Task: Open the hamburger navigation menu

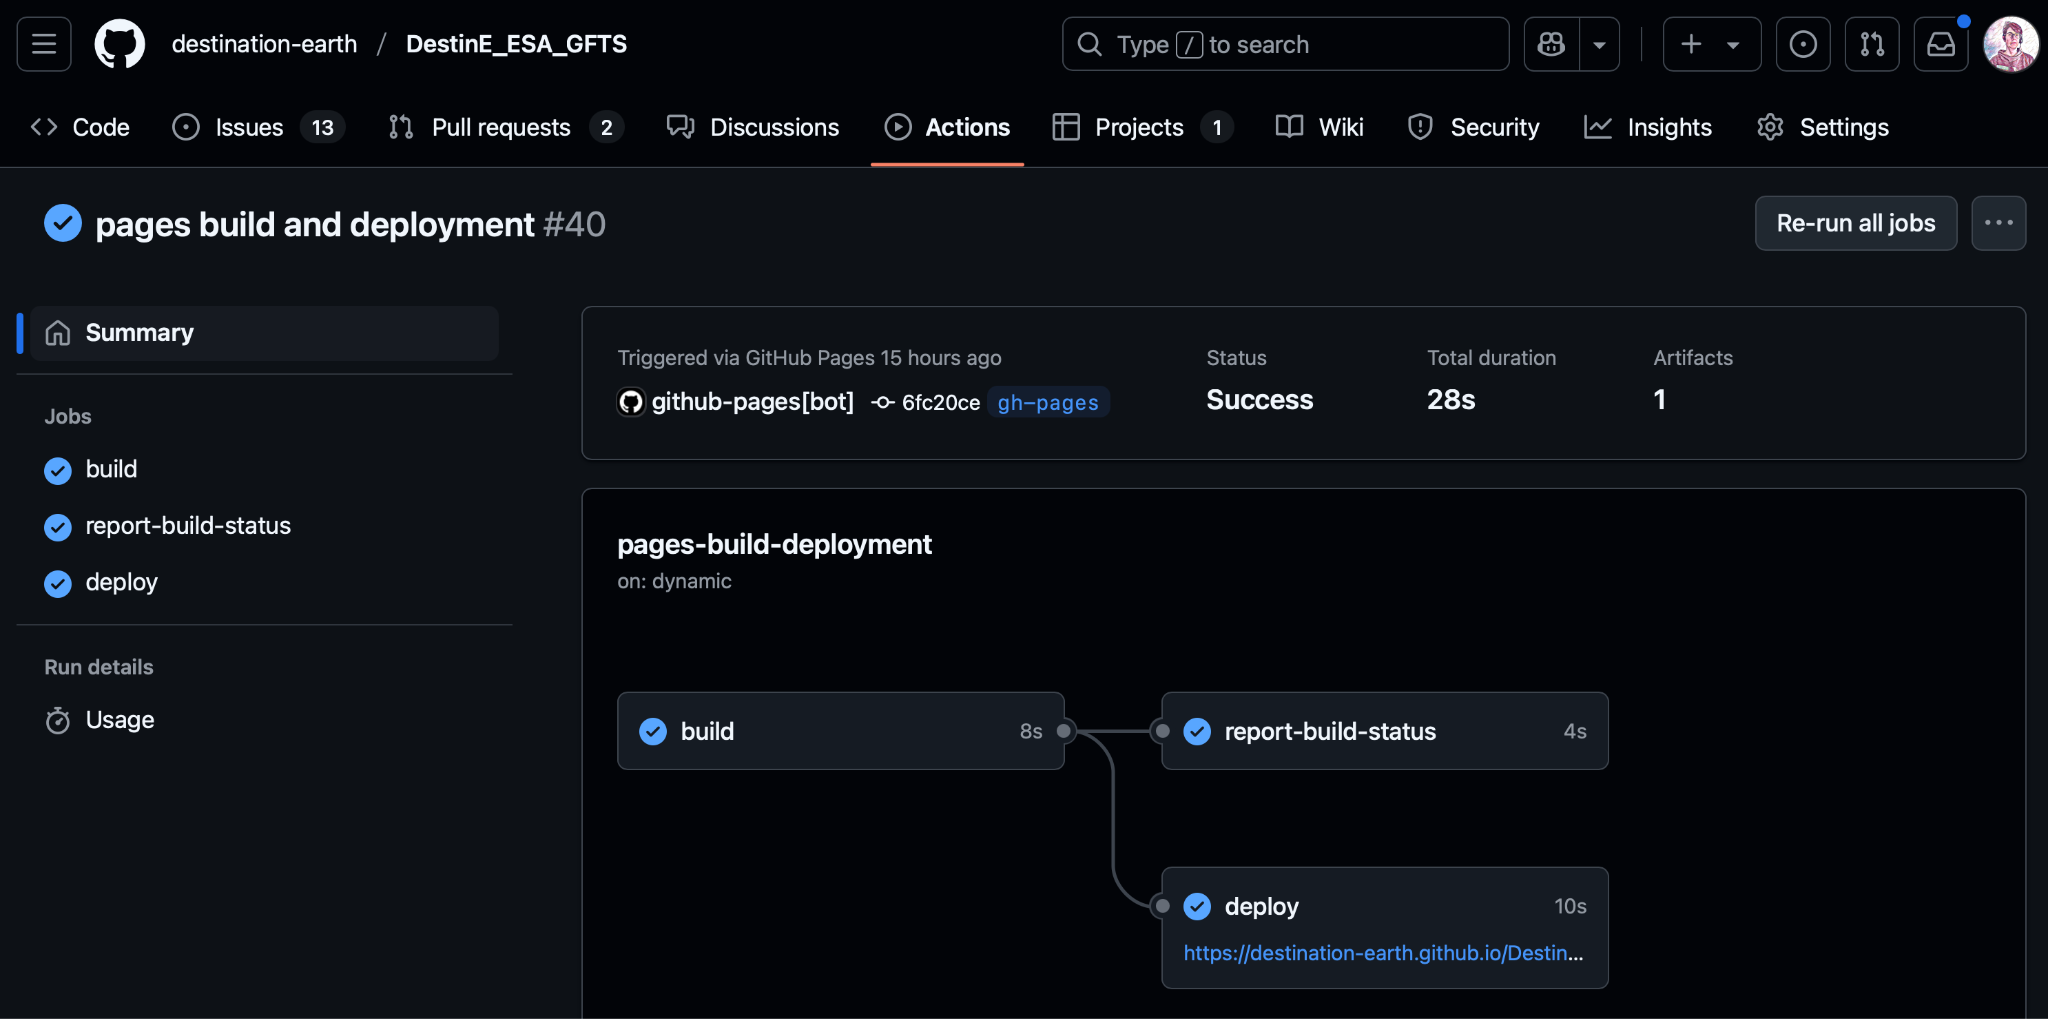Action: click(44, 44)
